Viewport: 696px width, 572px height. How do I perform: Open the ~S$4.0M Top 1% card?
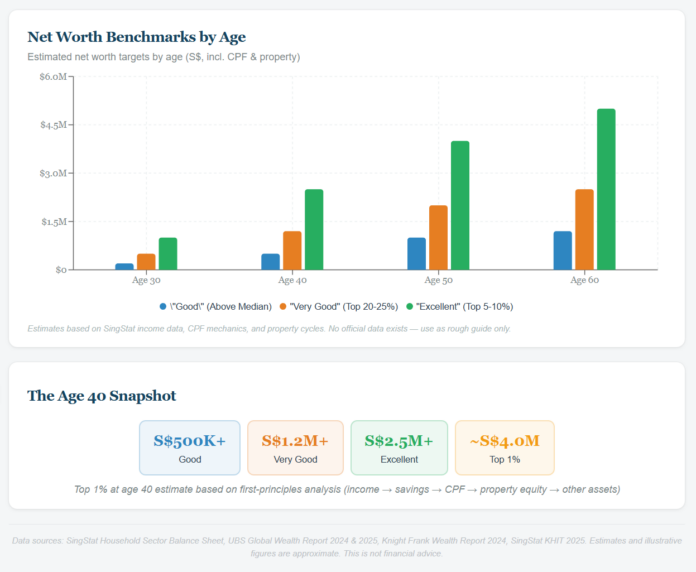(x=504, y=447)
